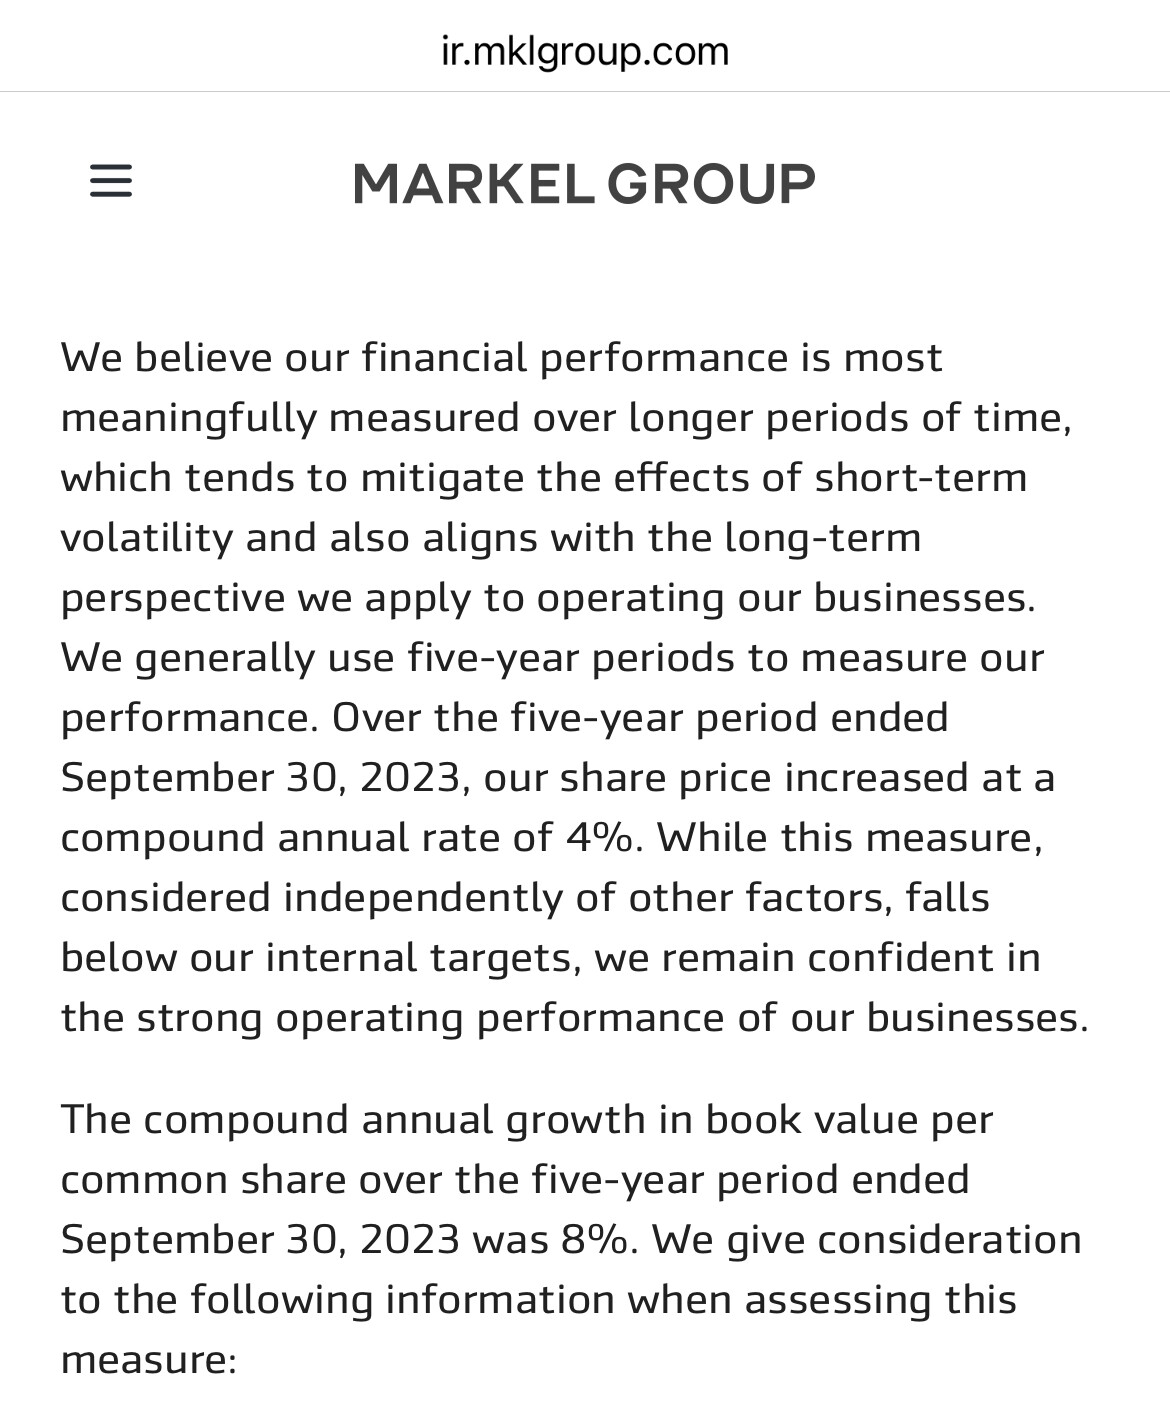
Task: Click the words 'We give consideration'
Action: (x=867, y=1239)
